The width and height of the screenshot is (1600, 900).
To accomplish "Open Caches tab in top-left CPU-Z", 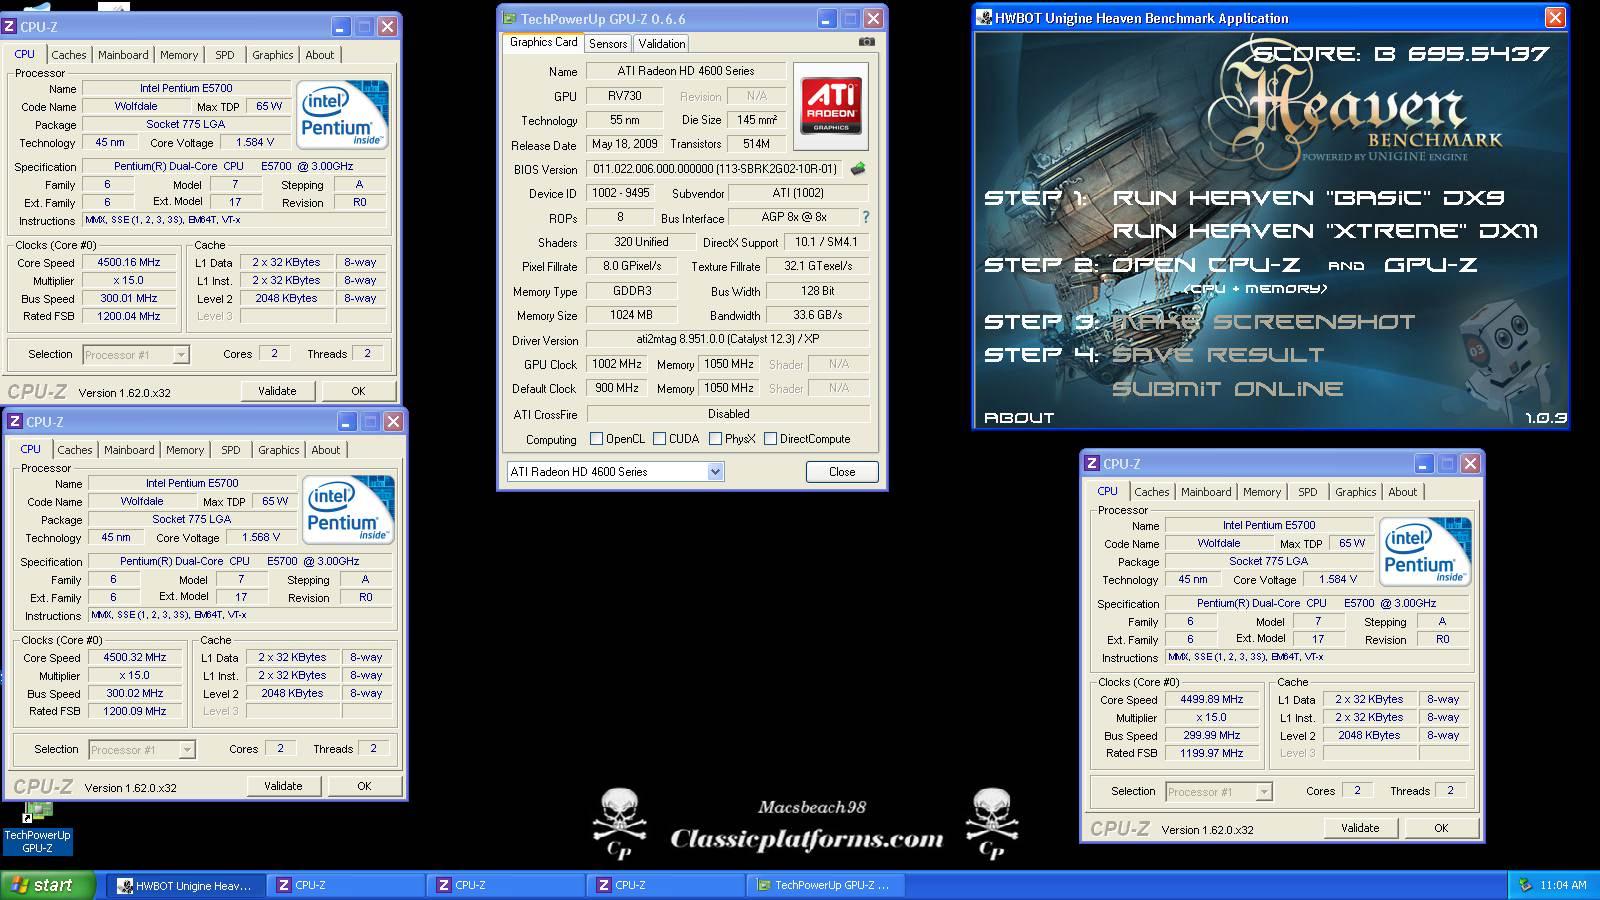I will pyautogui.click(x=69, y=55).
